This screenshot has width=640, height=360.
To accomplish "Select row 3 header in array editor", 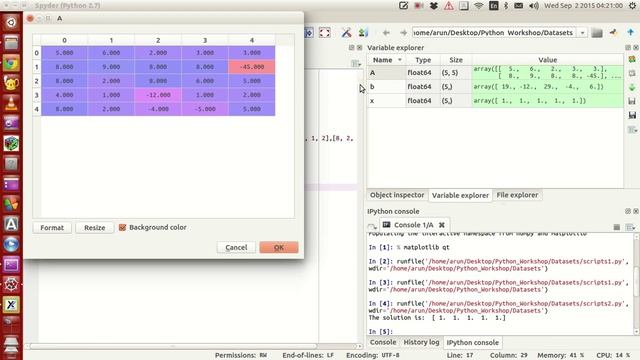I will 37,95.
